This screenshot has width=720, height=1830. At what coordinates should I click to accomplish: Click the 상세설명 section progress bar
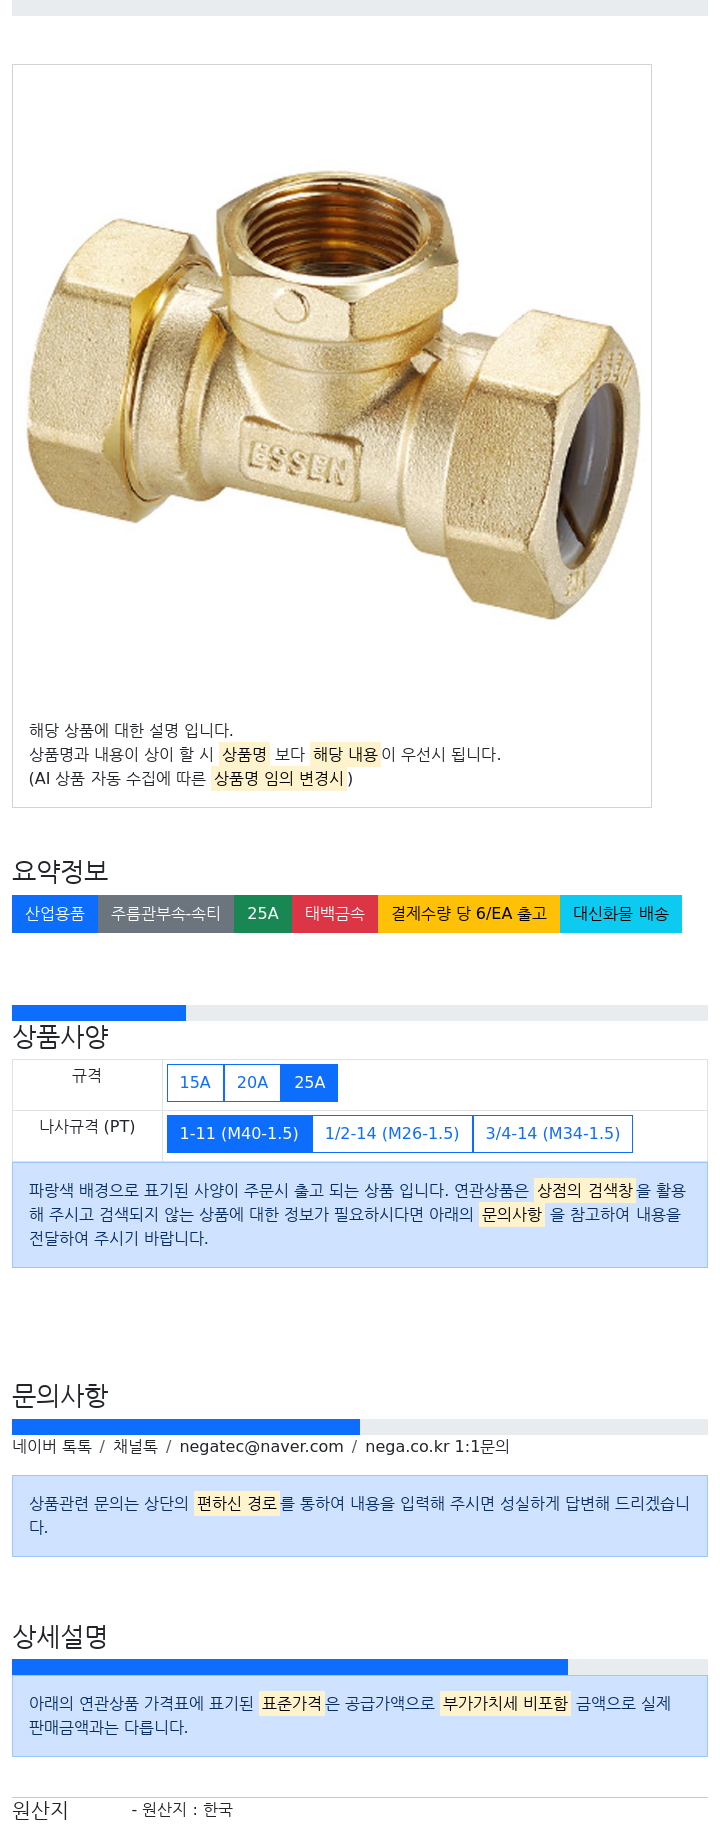click(290, 1667)
